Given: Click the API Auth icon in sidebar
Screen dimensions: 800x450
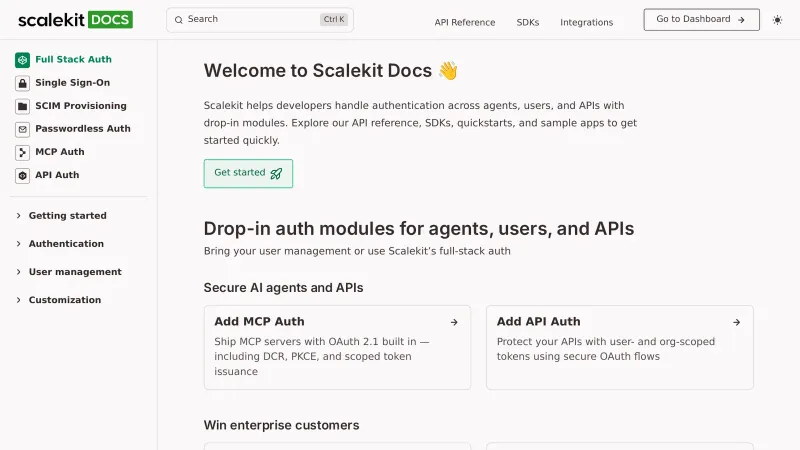Looking at the screenshot, I should (22, 175).
